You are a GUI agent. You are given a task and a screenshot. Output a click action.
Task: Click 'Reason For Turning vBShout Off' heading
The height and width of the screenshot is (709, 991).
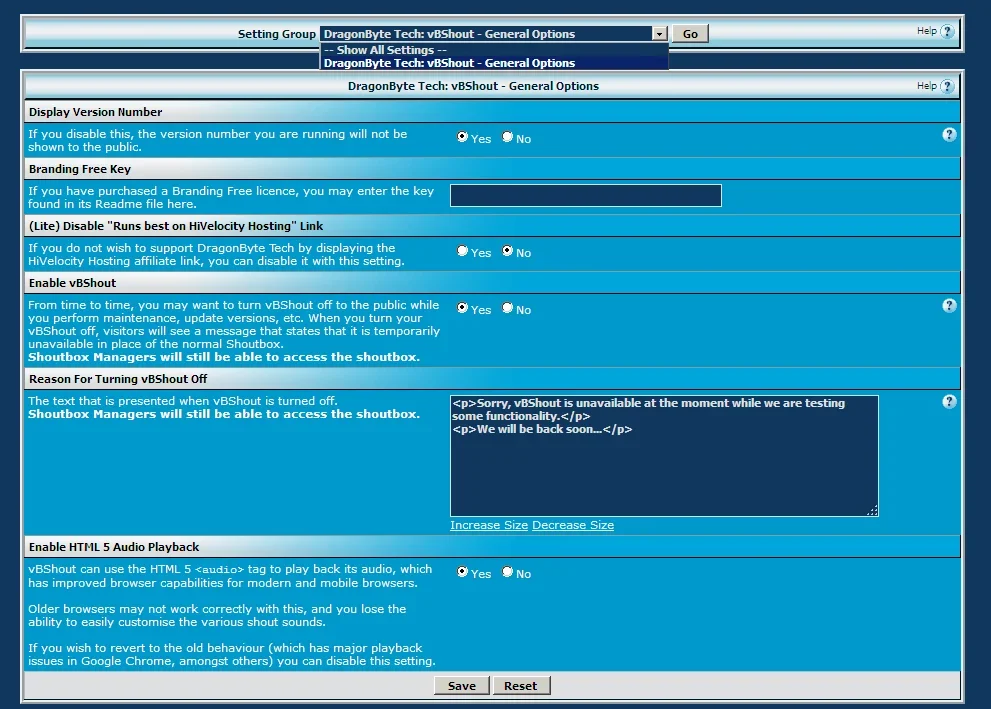[x=118, y=379]
